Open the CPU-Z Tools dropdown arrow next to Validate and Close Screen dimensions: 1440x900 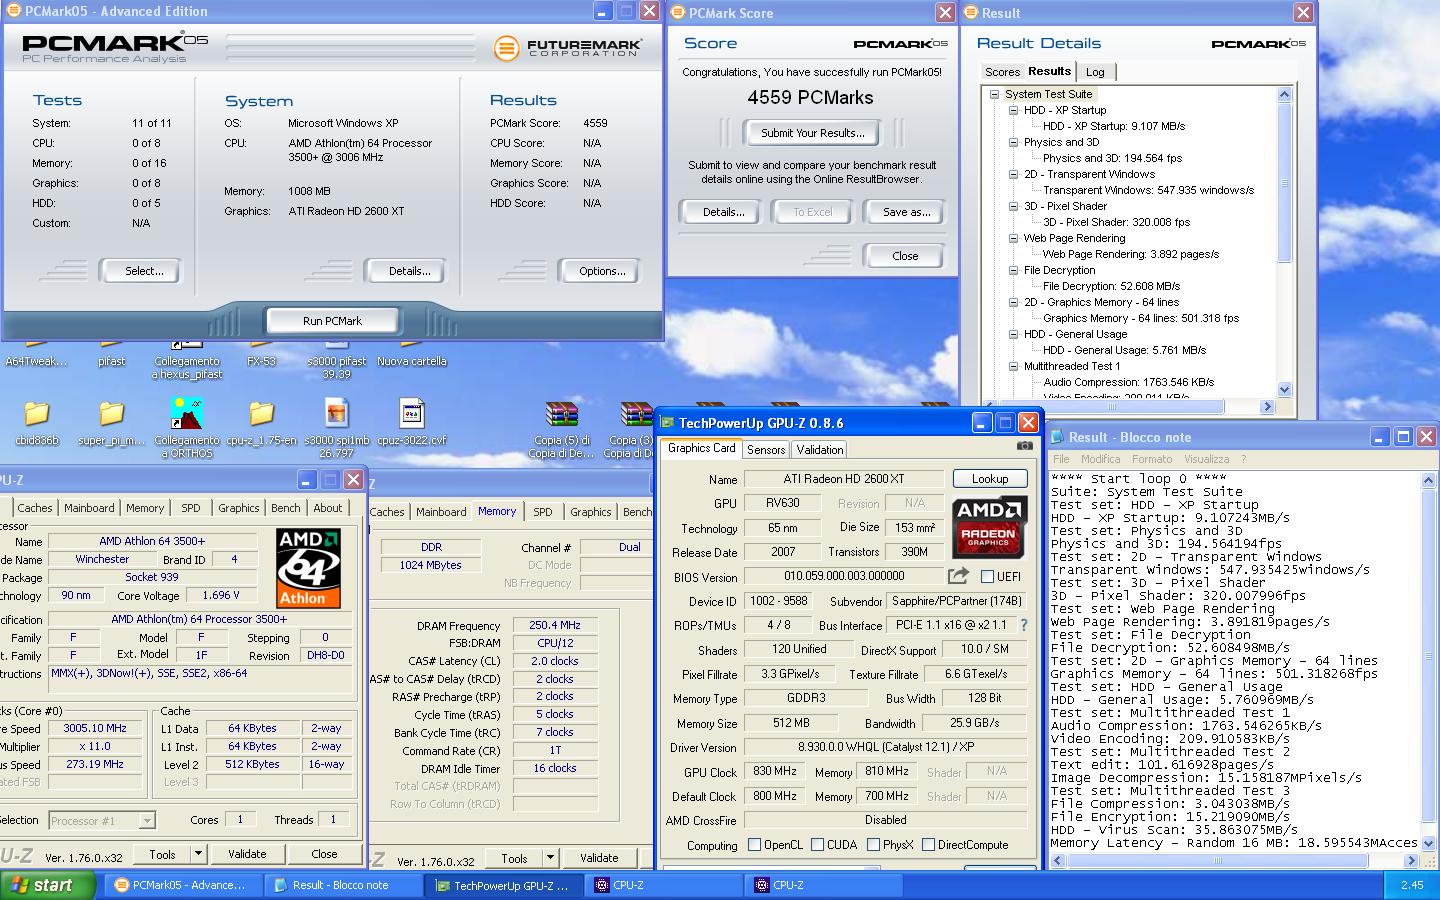pyautogui.click(x=198, y=854)
